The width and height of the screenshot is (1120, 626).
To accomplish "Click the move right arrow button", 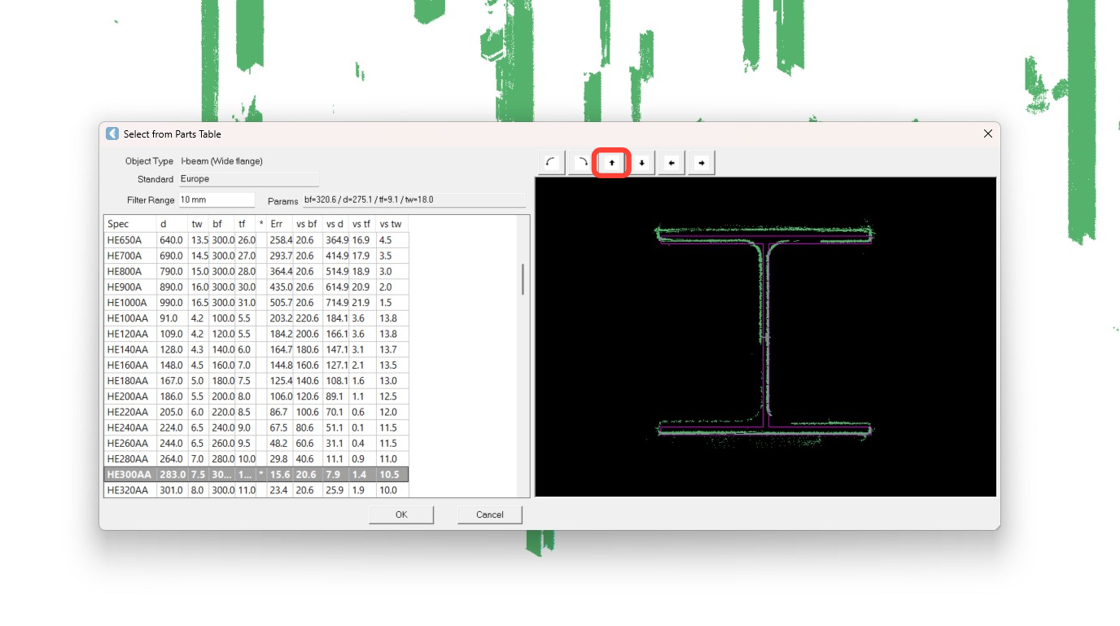I will [x=702, y=163].
